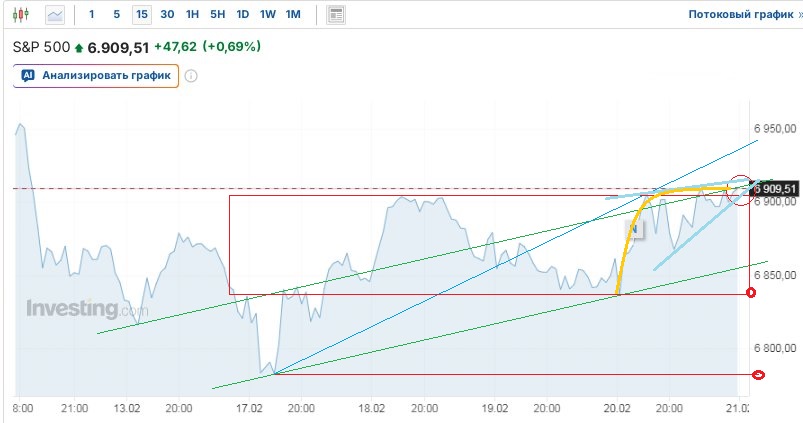Show info tooltip next to AI analysis button
Viewport: 803px width, 423px height.
tap(191, 75)
